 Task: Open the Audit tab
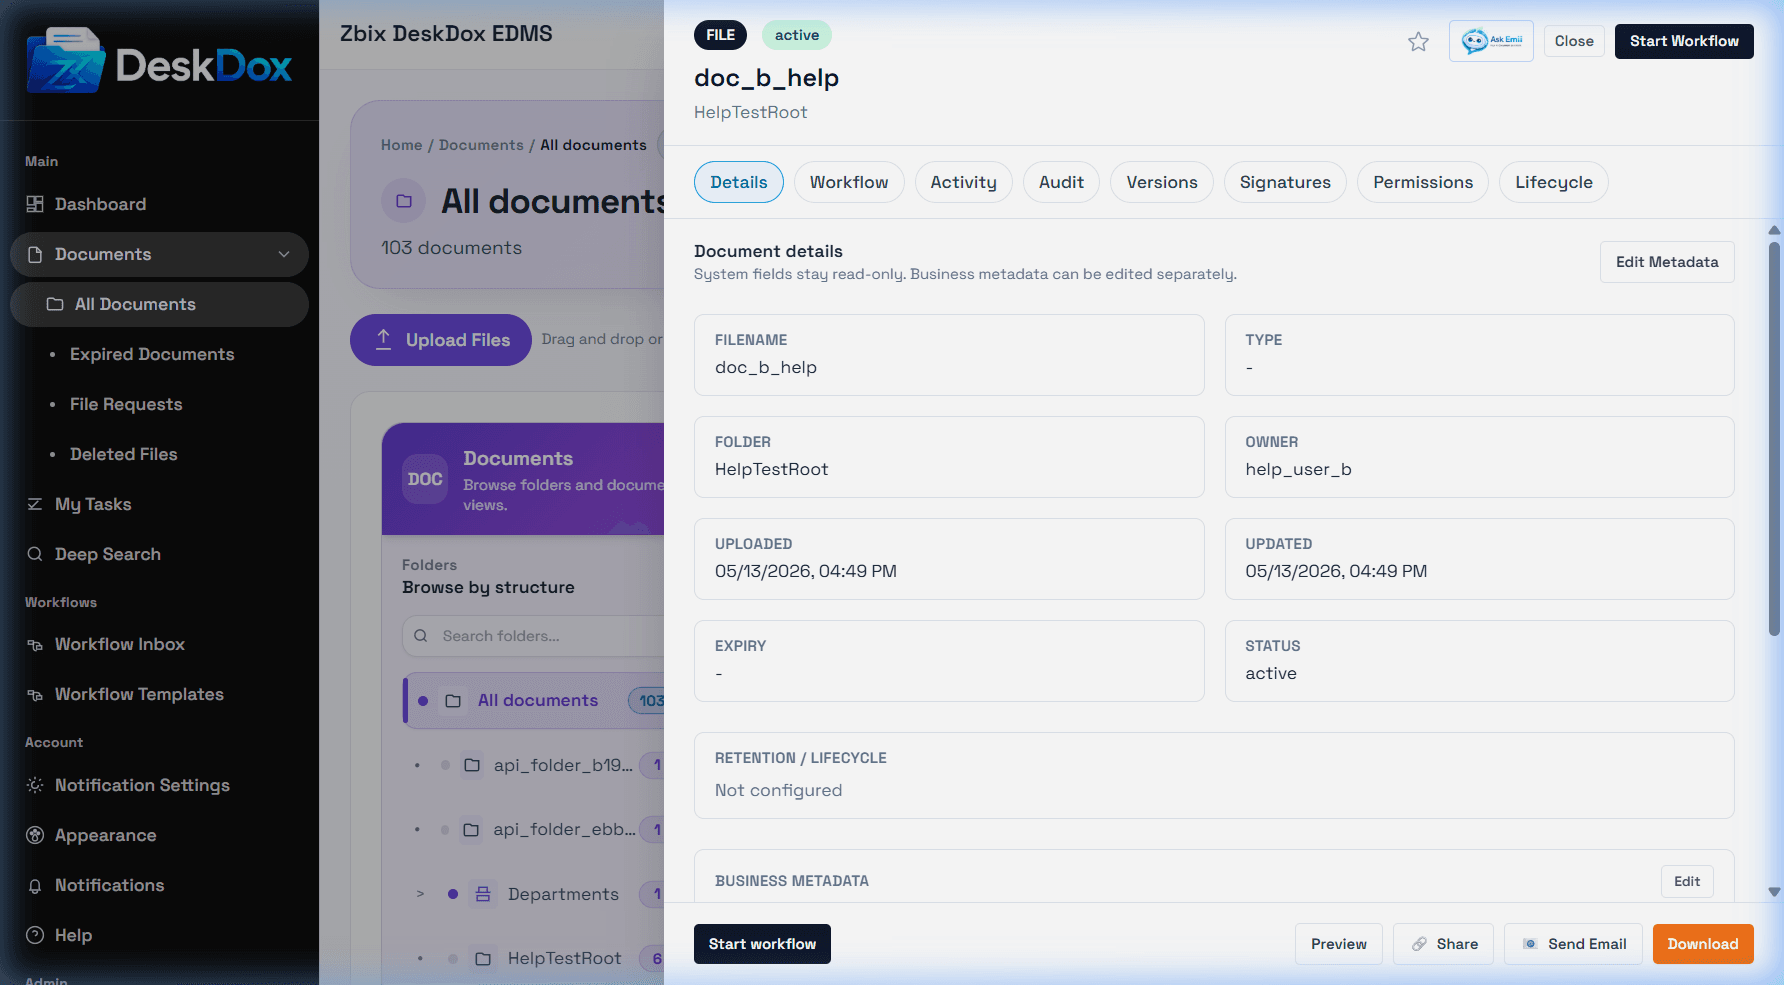[1061, 182]
